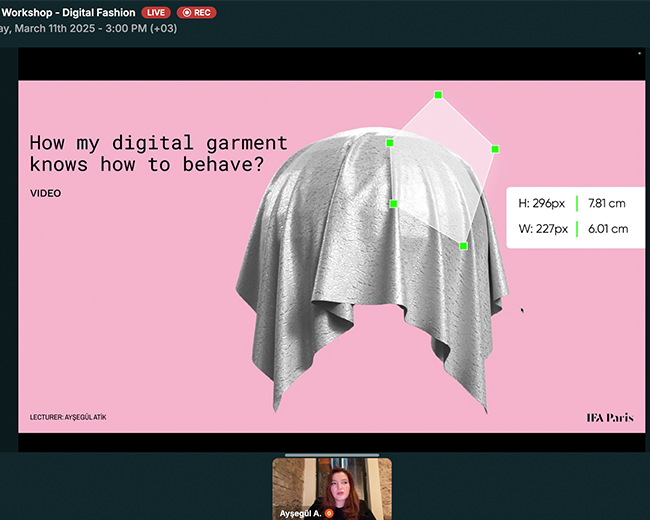Select the bottommost green transform handle
650x520 pixels.
[x=463, y=245]
